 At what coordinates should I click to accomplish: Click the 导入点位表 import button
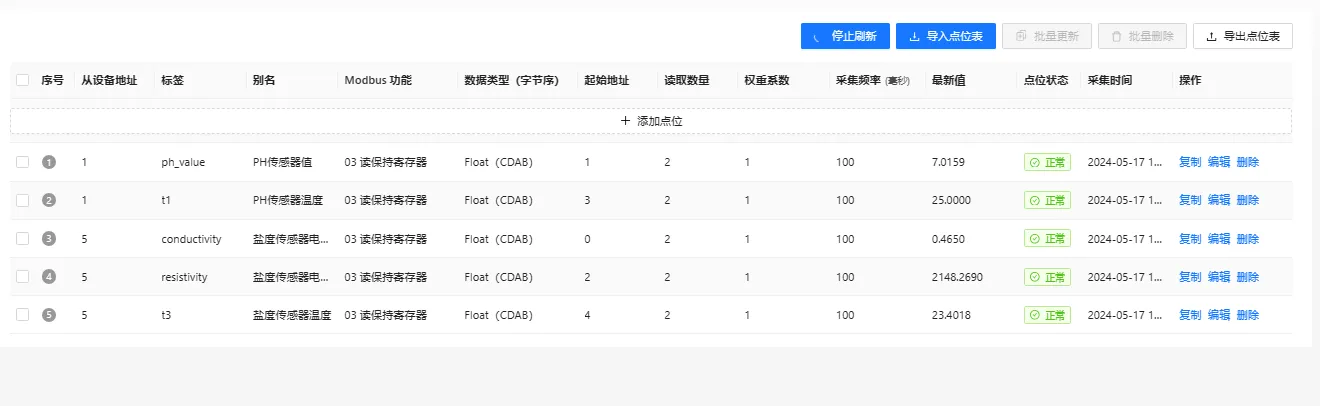click(x=946, y=36)
